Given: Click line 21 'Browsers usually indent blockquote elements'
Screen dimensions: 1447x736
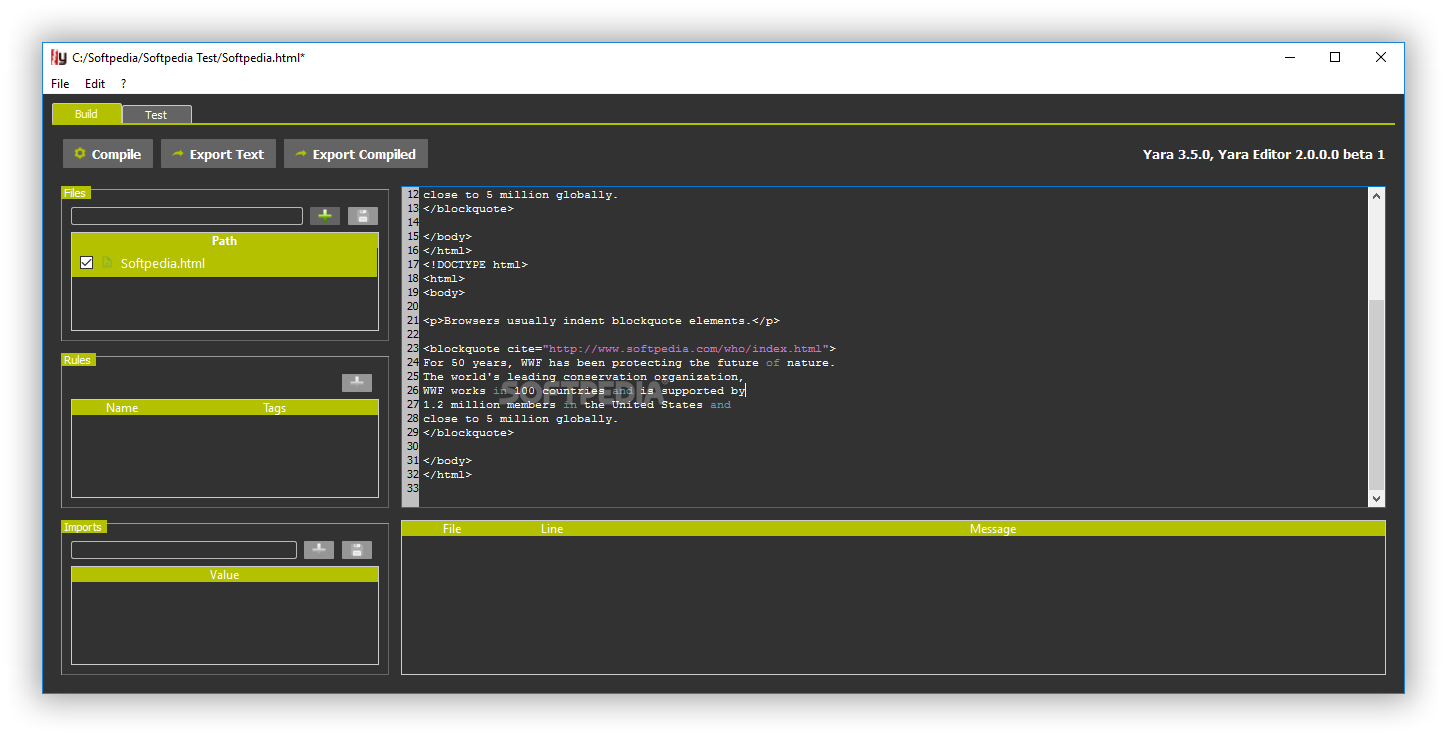Looking at the screenshot, I should 601,321.
